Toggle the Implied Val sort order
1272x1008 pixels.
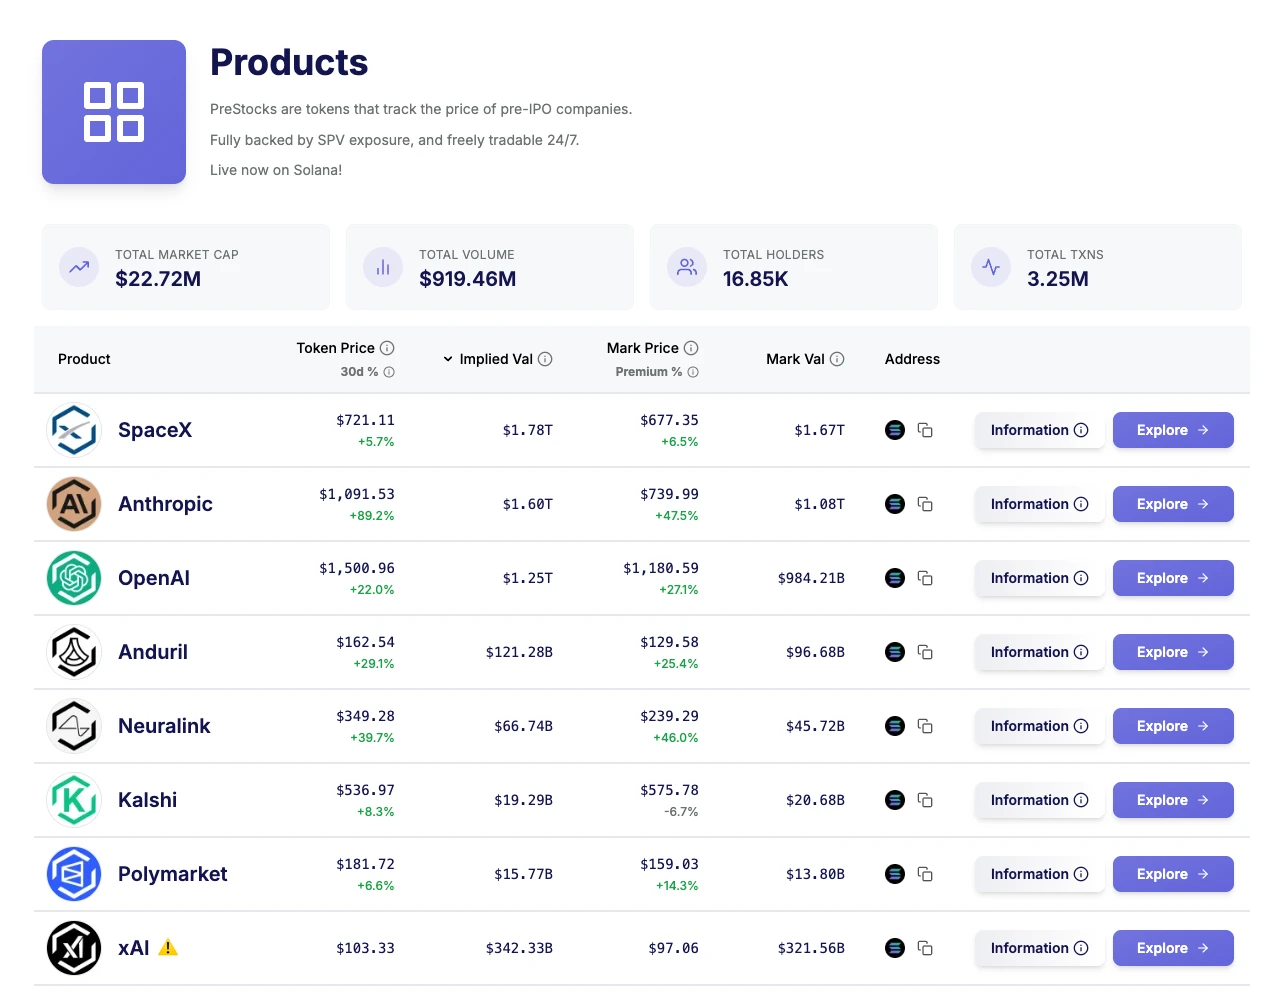[447, 358]
